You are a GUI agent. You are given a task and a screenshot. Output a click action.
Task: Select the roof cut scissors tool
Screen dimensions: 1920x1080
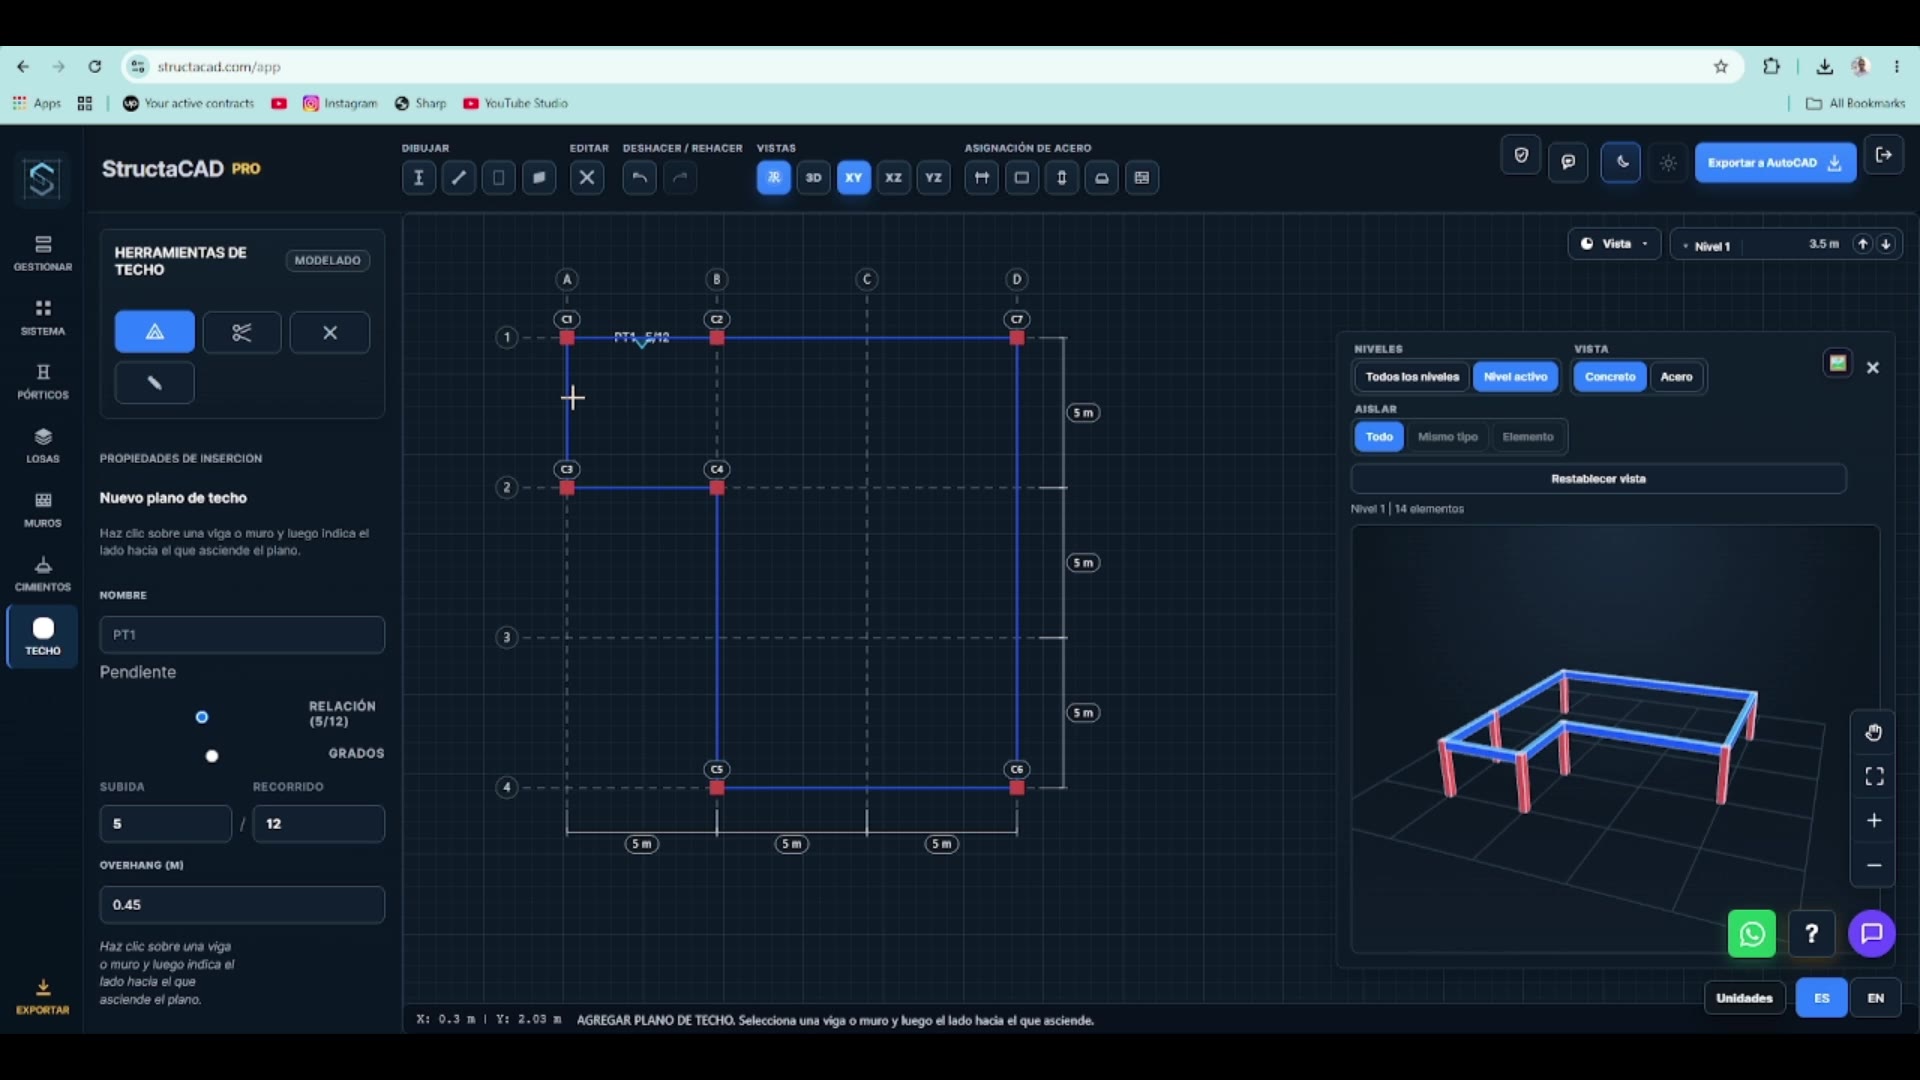pyautogui.click(x=242, y=332)
